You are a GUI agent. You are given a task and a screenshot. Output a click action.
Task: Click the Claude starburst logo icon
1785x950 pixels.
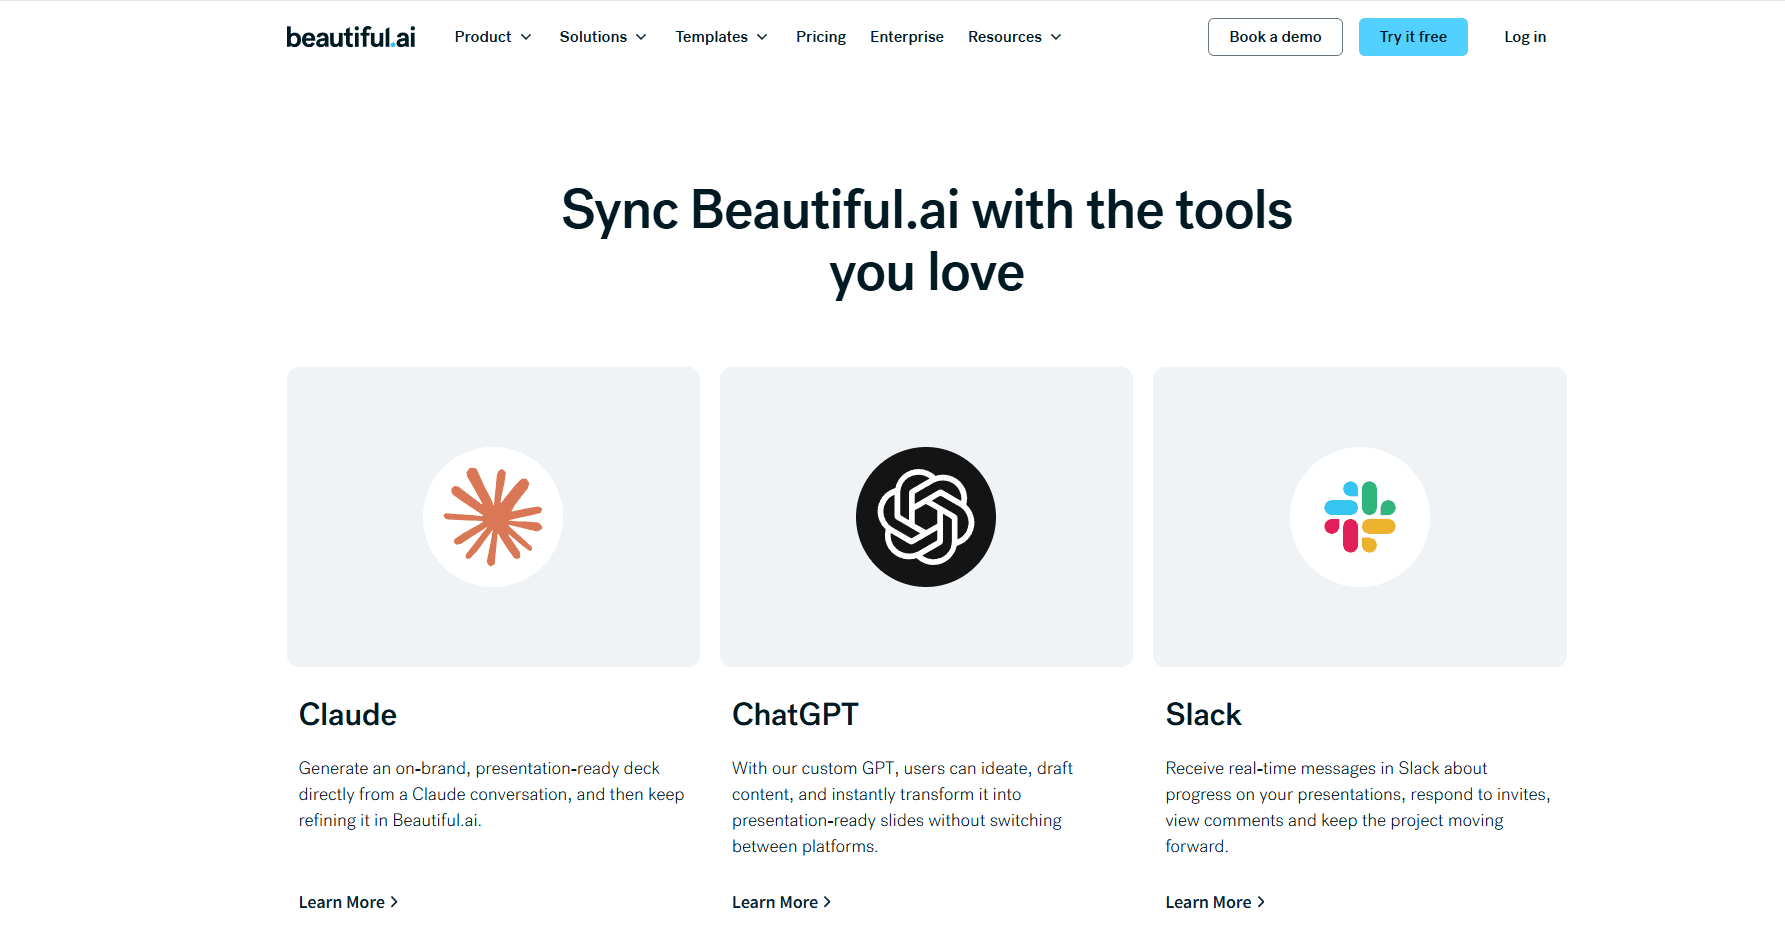point(493,517)
